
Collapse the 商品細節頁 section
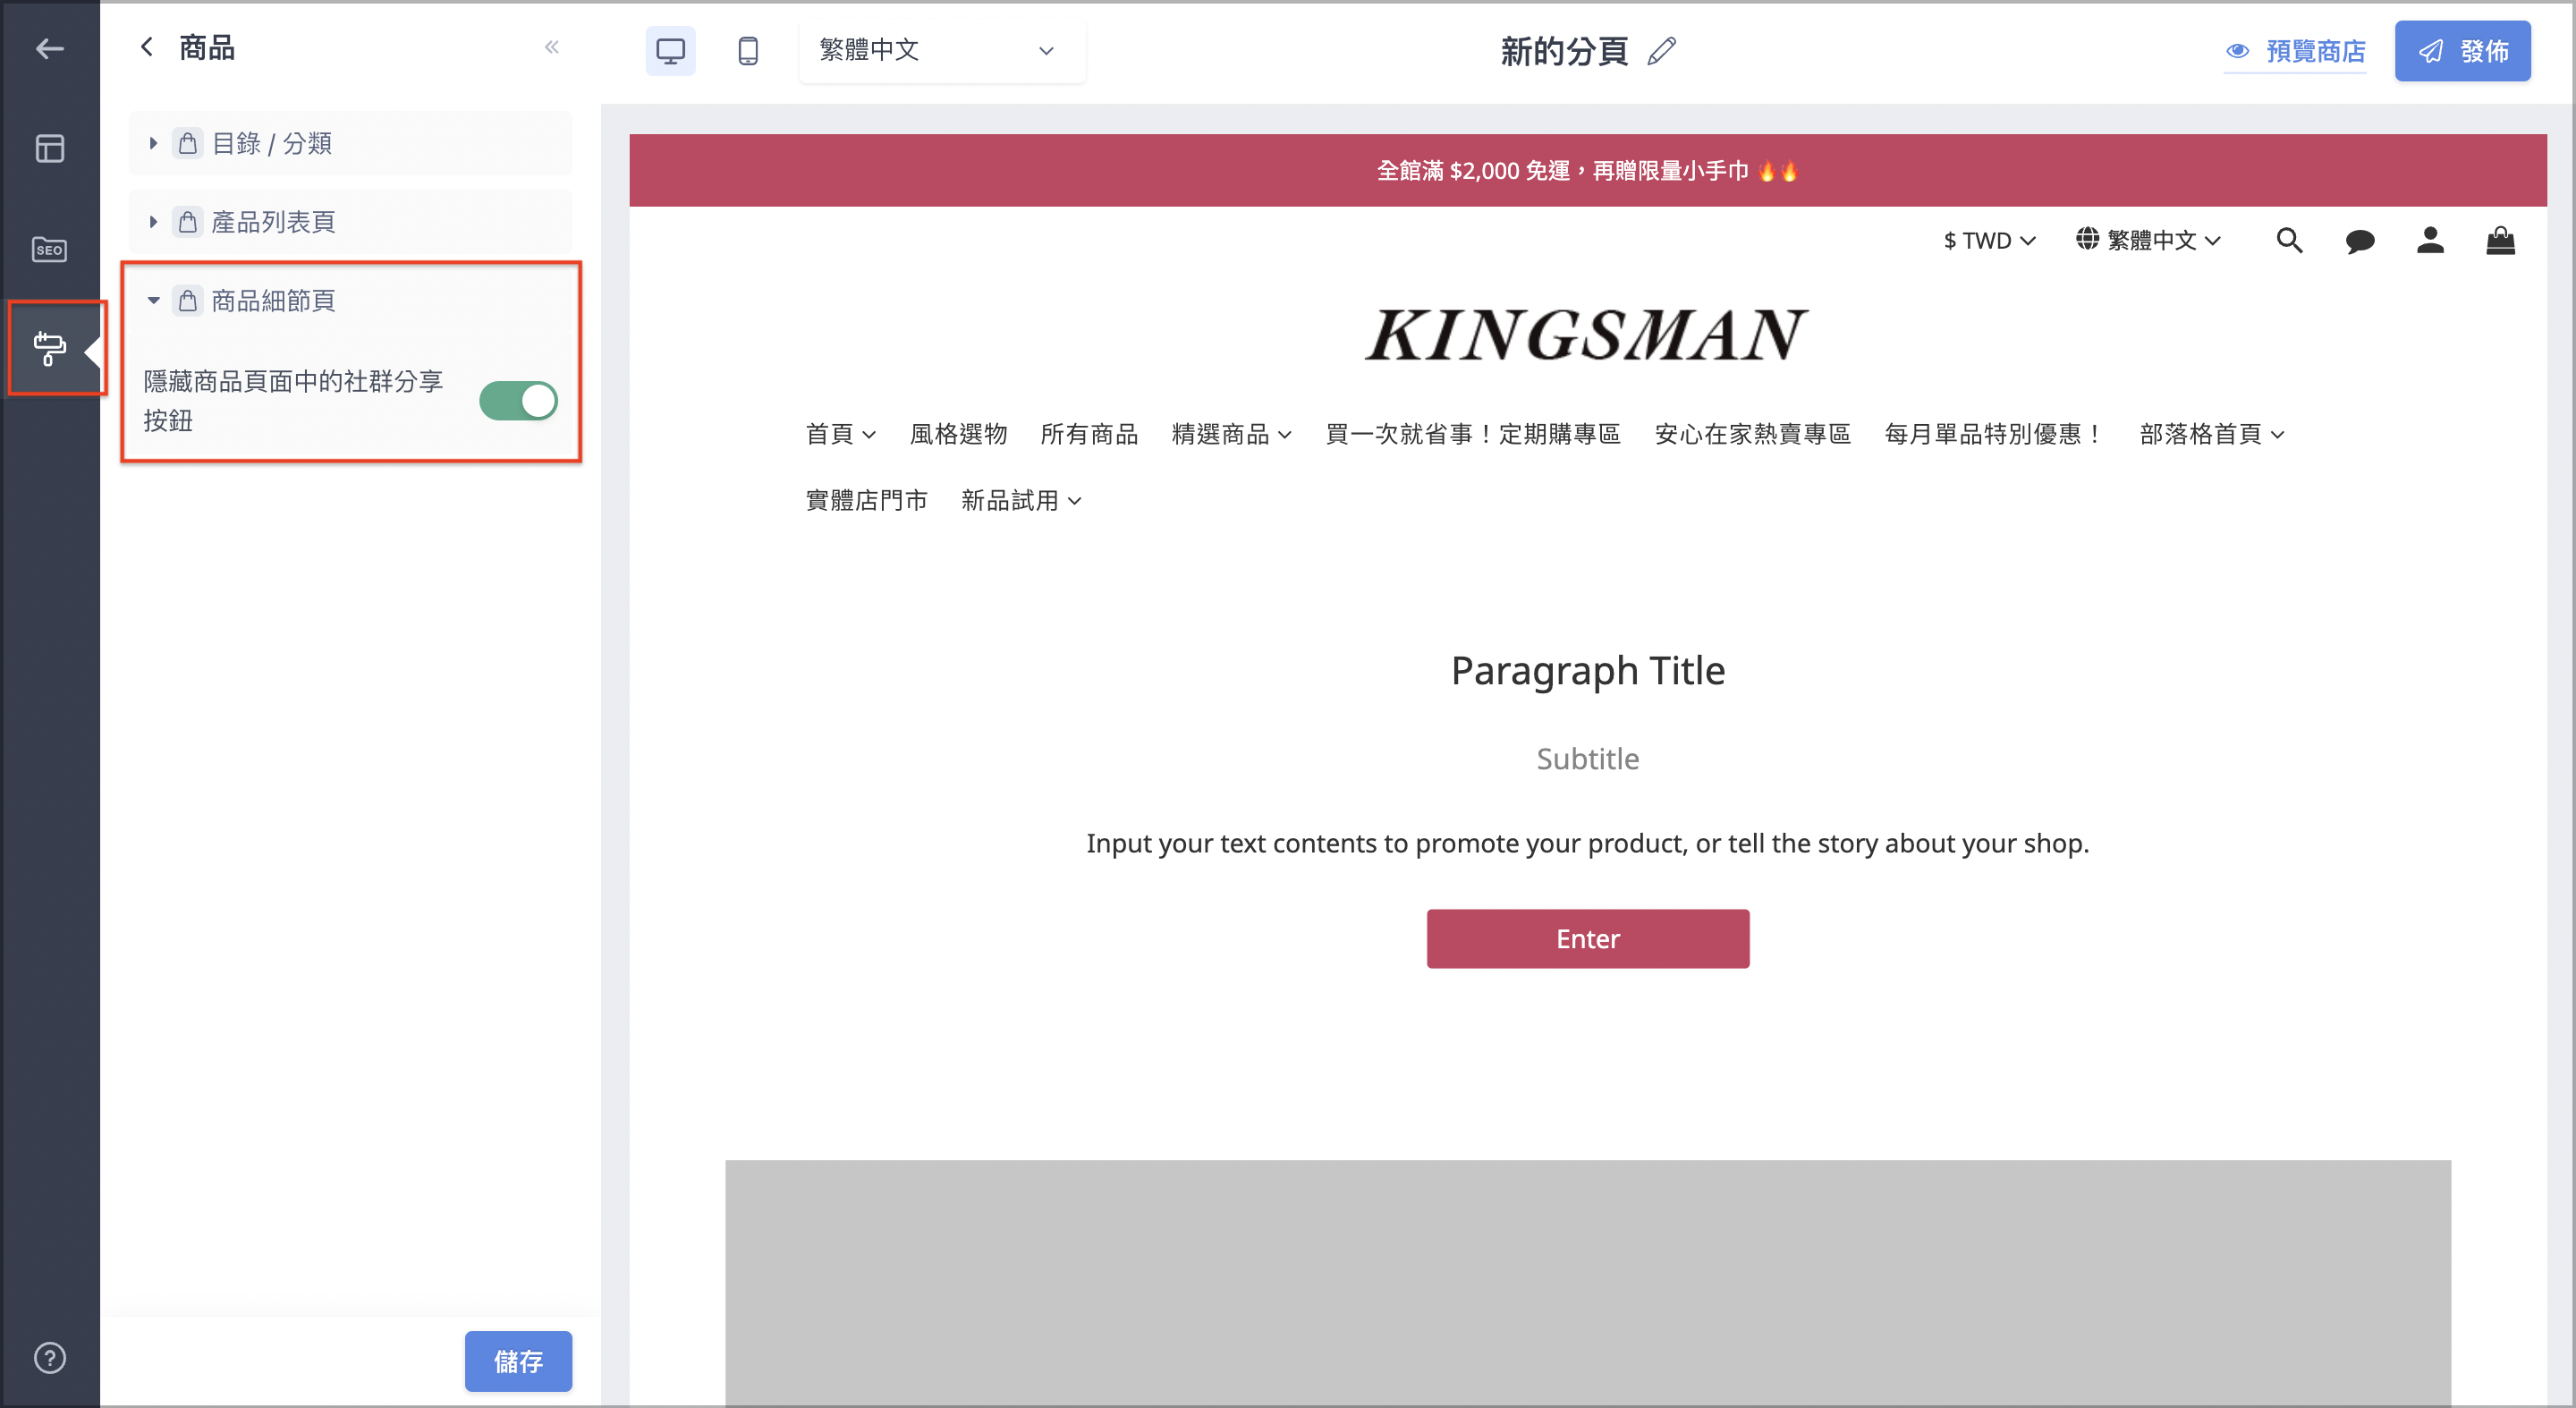pyautogui.click(x=152, y=300)
